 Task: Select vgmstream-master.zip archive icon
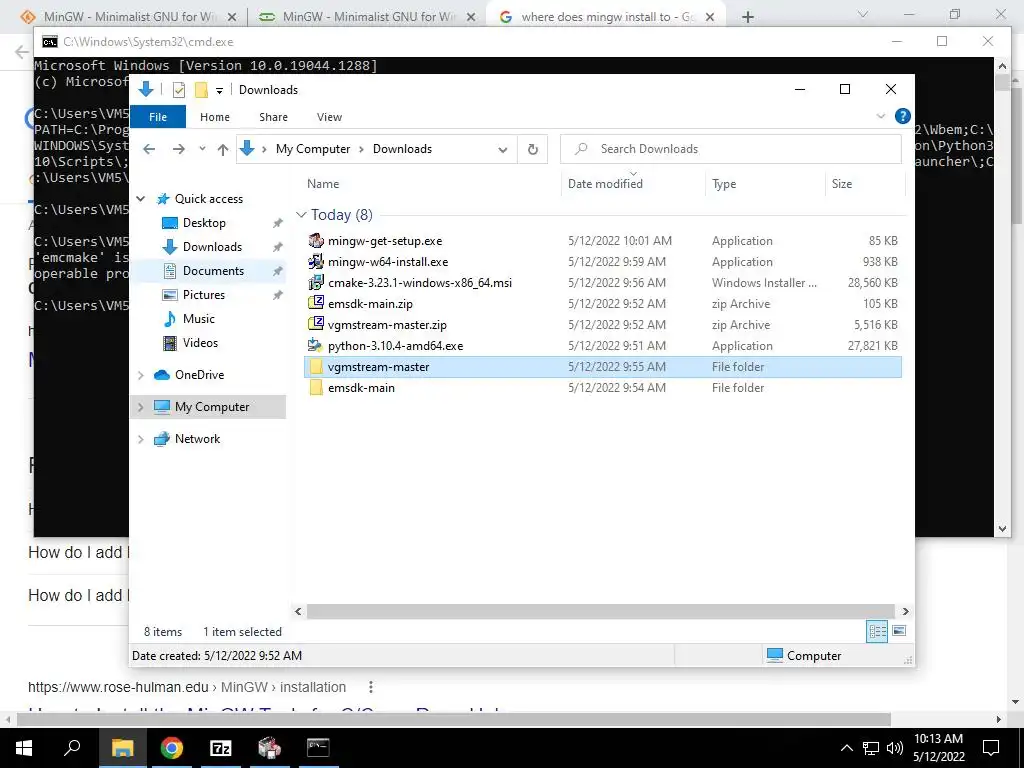(316, 324)
